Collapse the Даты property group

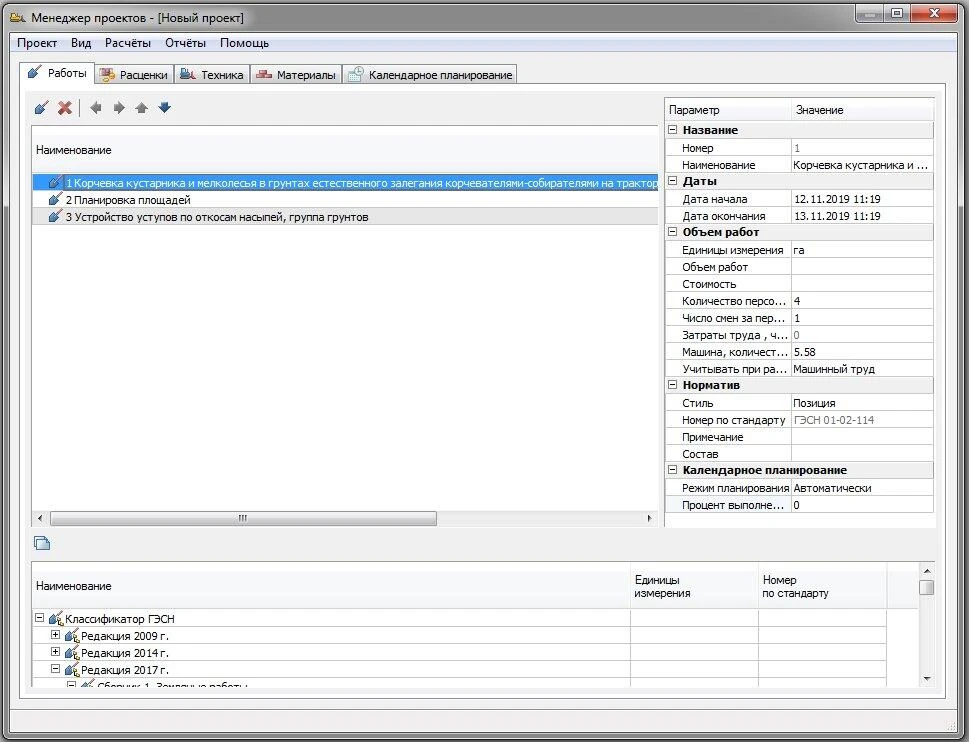point(673,181)
